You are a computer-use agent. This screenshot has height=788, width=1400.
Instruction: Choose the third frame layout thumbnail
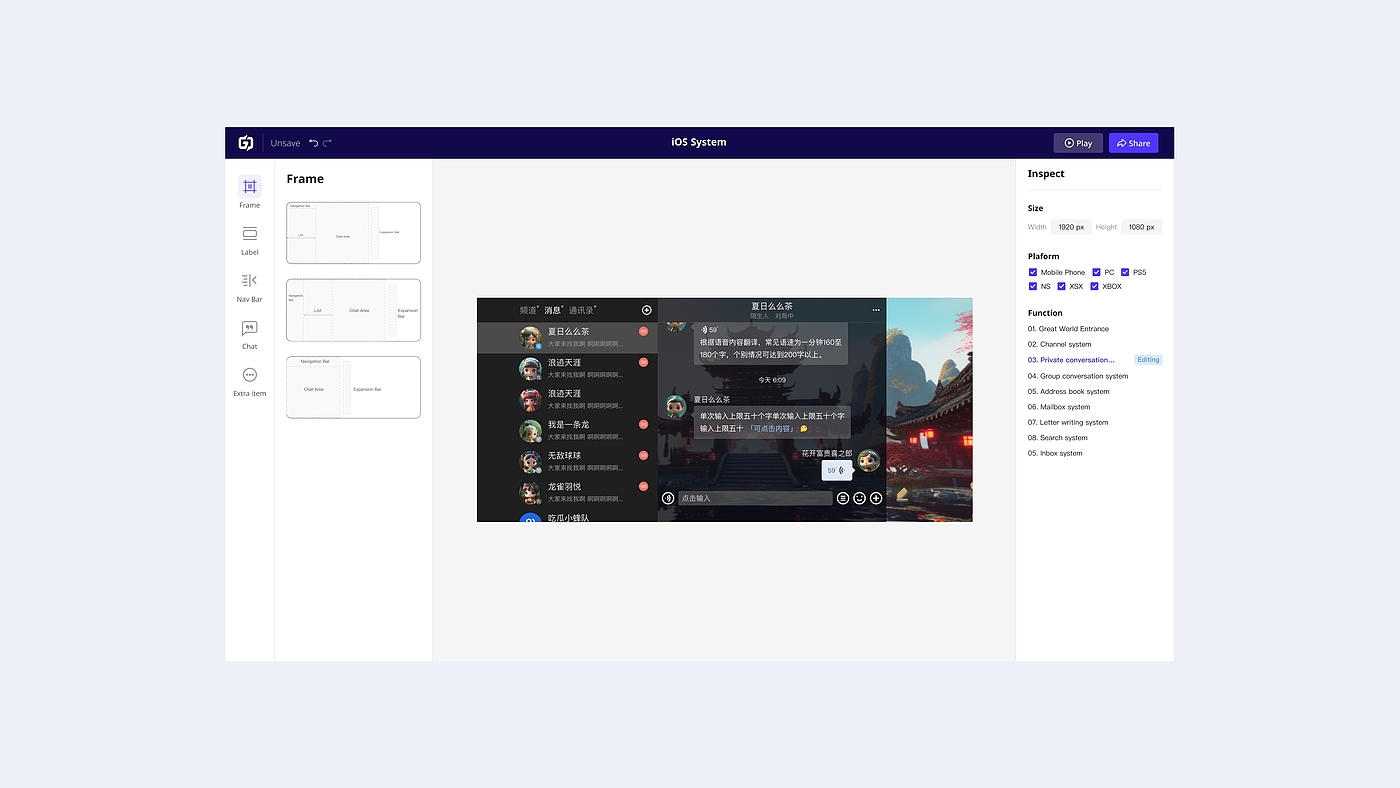coord(353,387)
